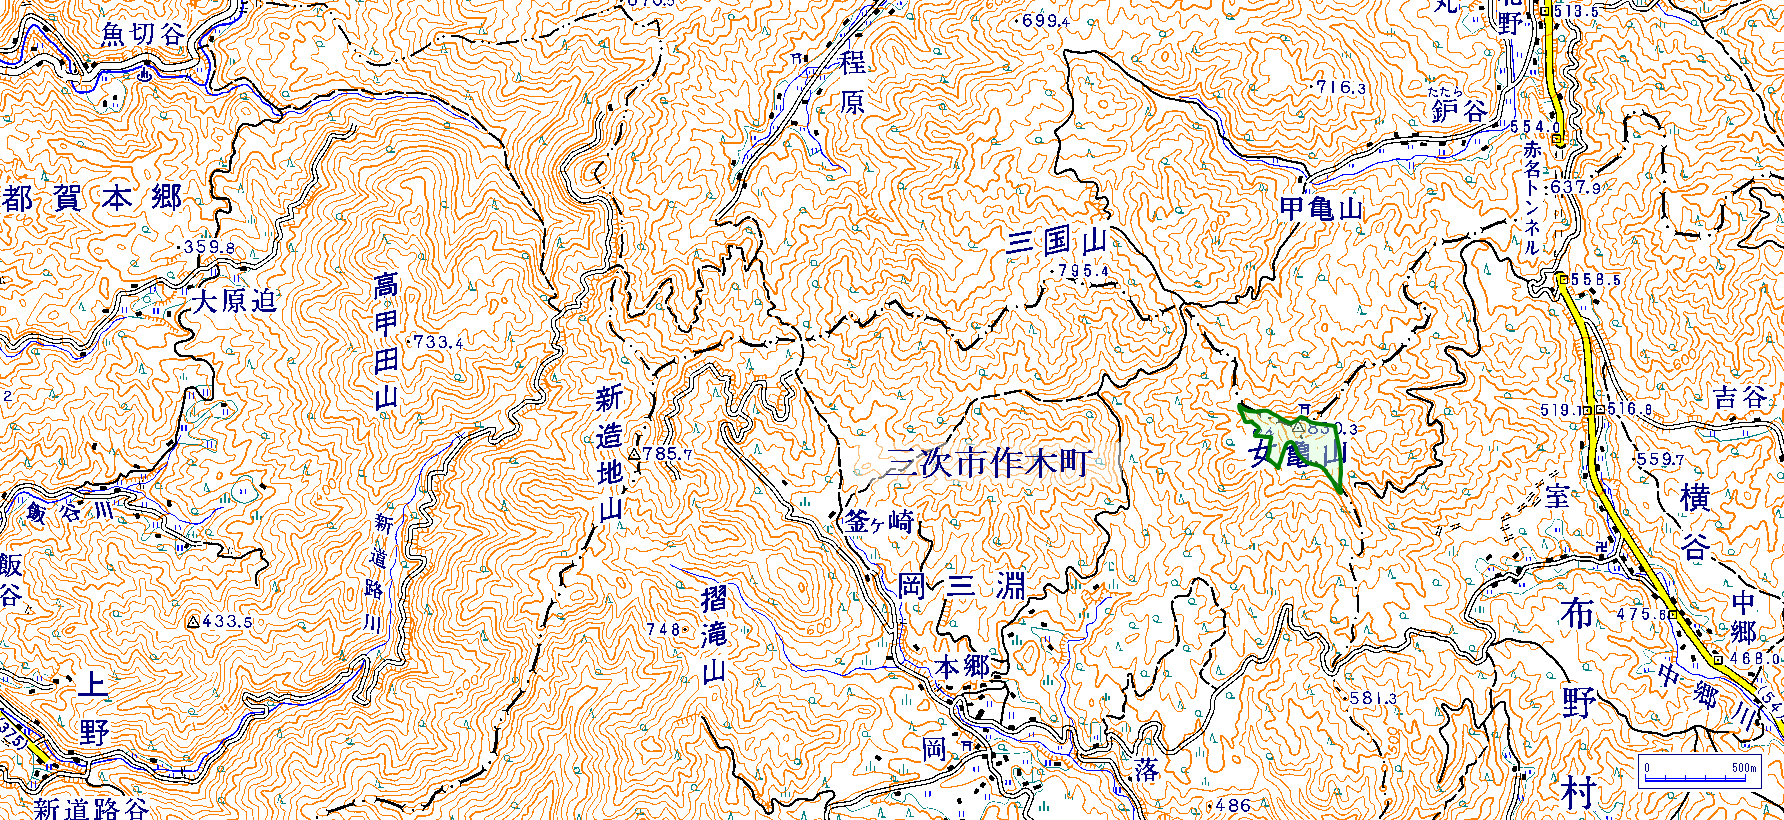Select the 吉谷 place label
This screenshot has height=820, width=1784.
pos(1741,397)
